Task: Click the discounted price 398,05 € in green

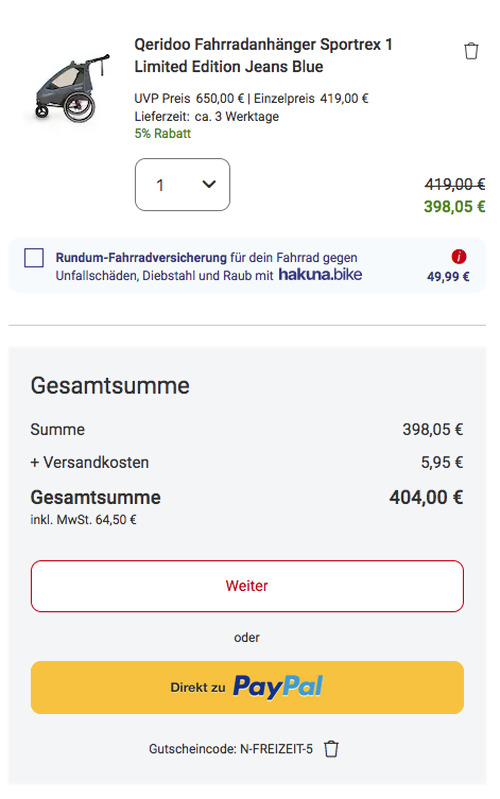Action: pos(455,206)
